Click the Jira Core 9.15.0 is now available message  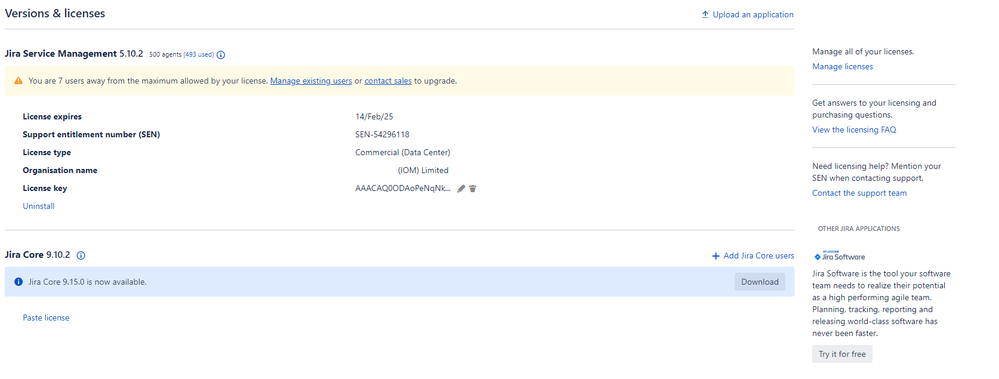click(87, 282)
